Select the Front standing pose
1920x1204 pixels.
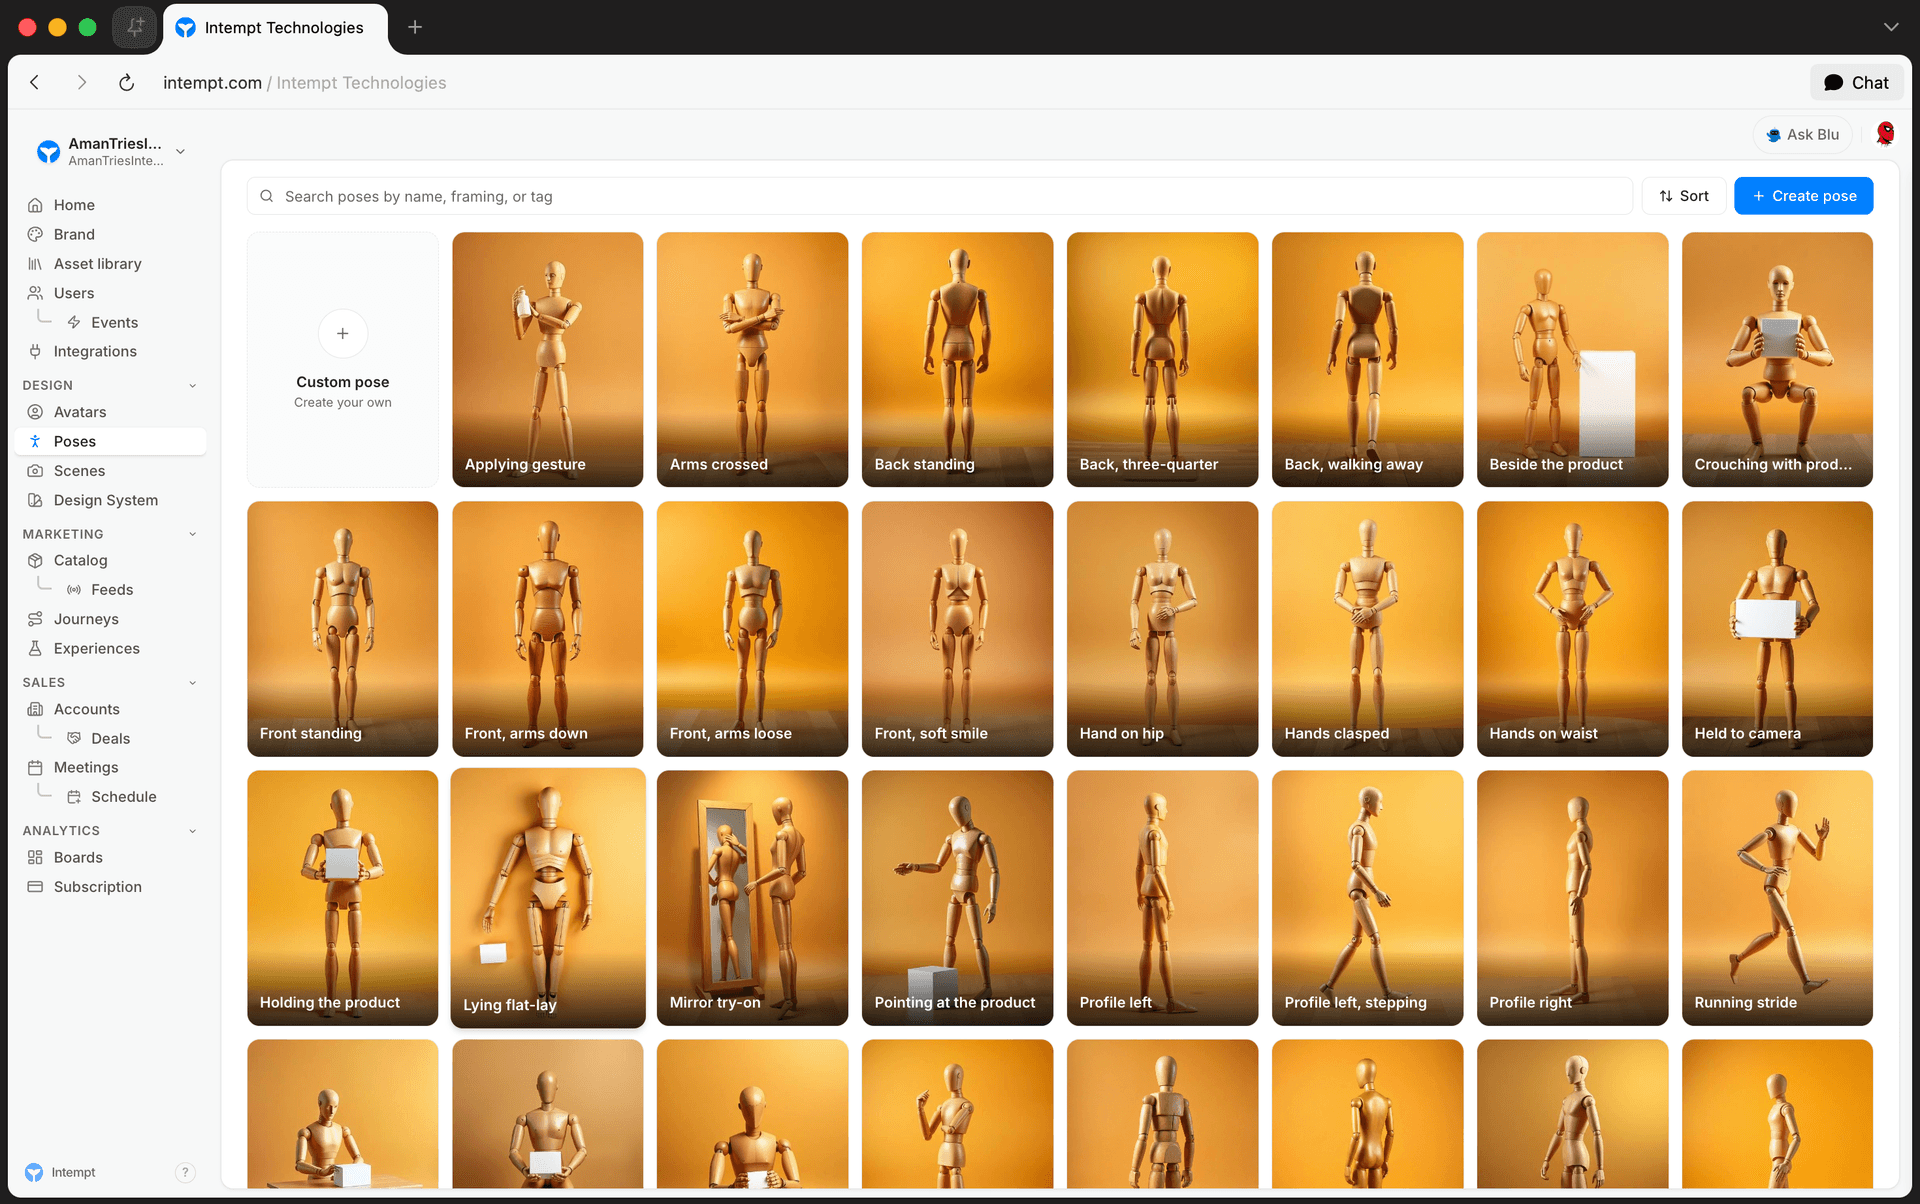(343, 629)
